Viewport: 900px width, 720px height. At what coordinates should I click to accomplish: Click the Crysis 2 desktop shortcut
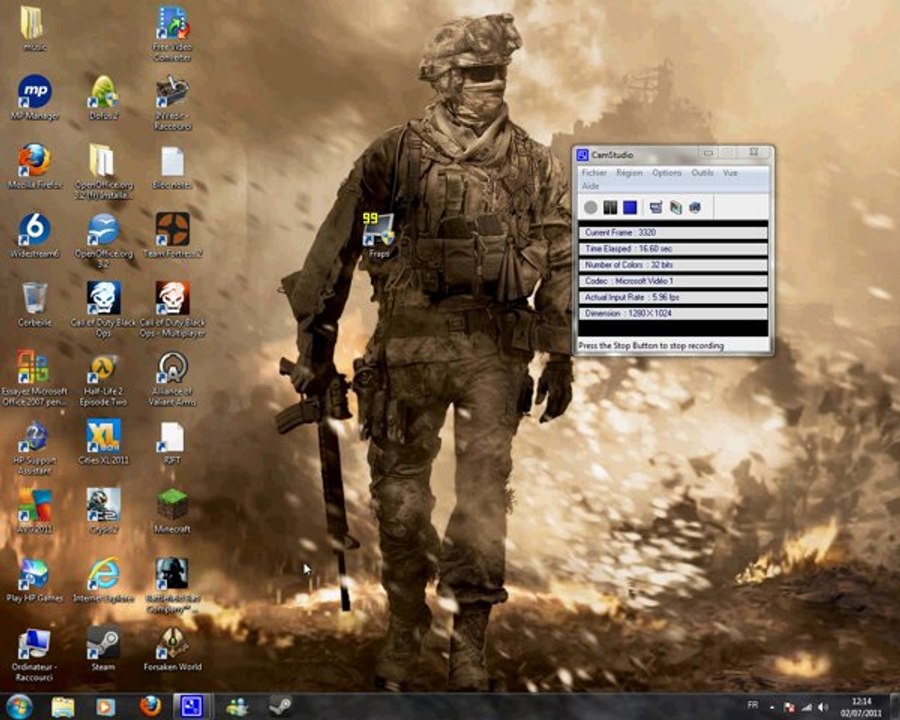[103, 511]
